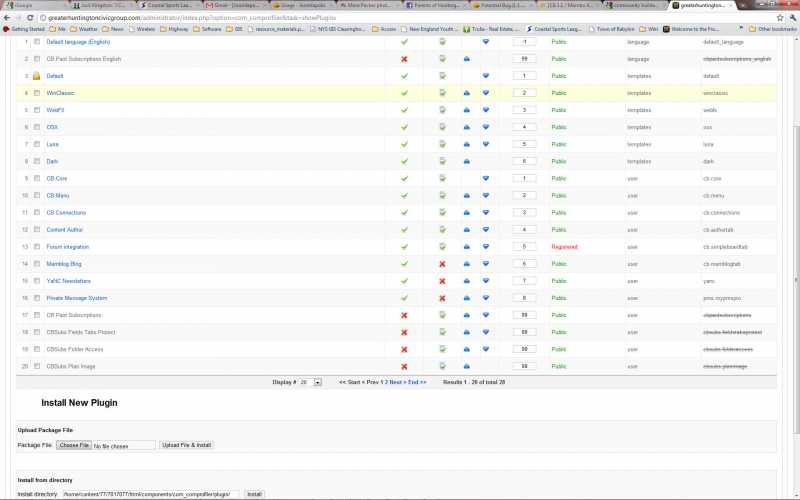This screenshot has height=500, width=800.
Task: Move Dark plugin up
Action: (x=466, y=161)
